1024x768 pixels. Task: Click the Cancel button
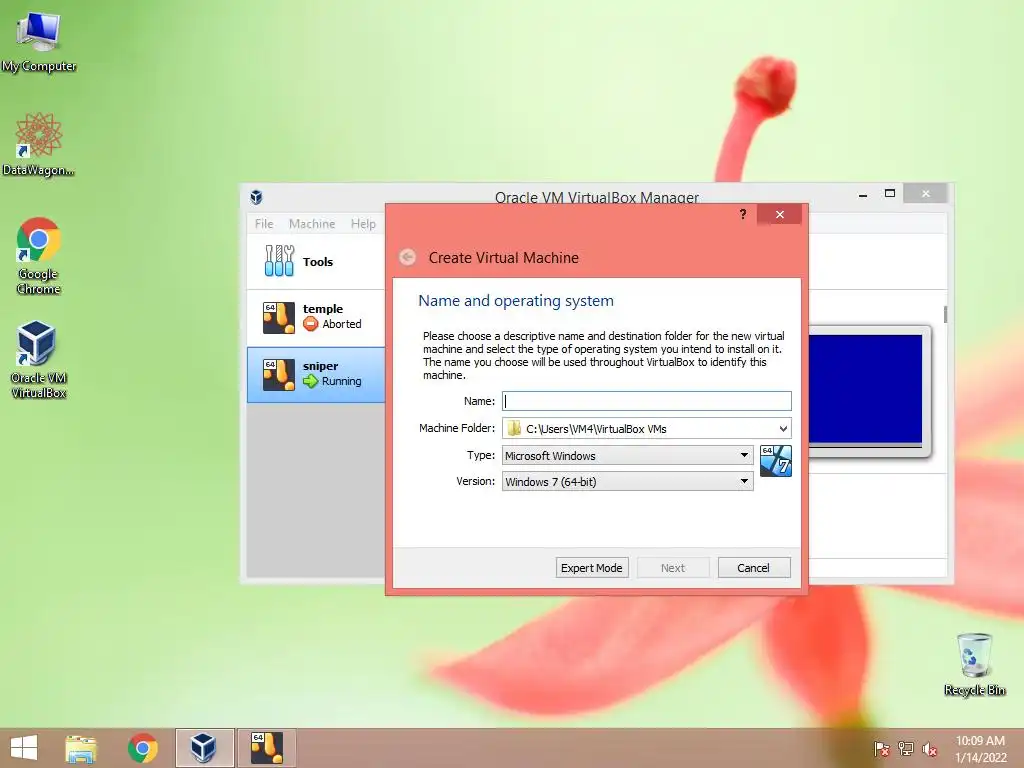754,568
